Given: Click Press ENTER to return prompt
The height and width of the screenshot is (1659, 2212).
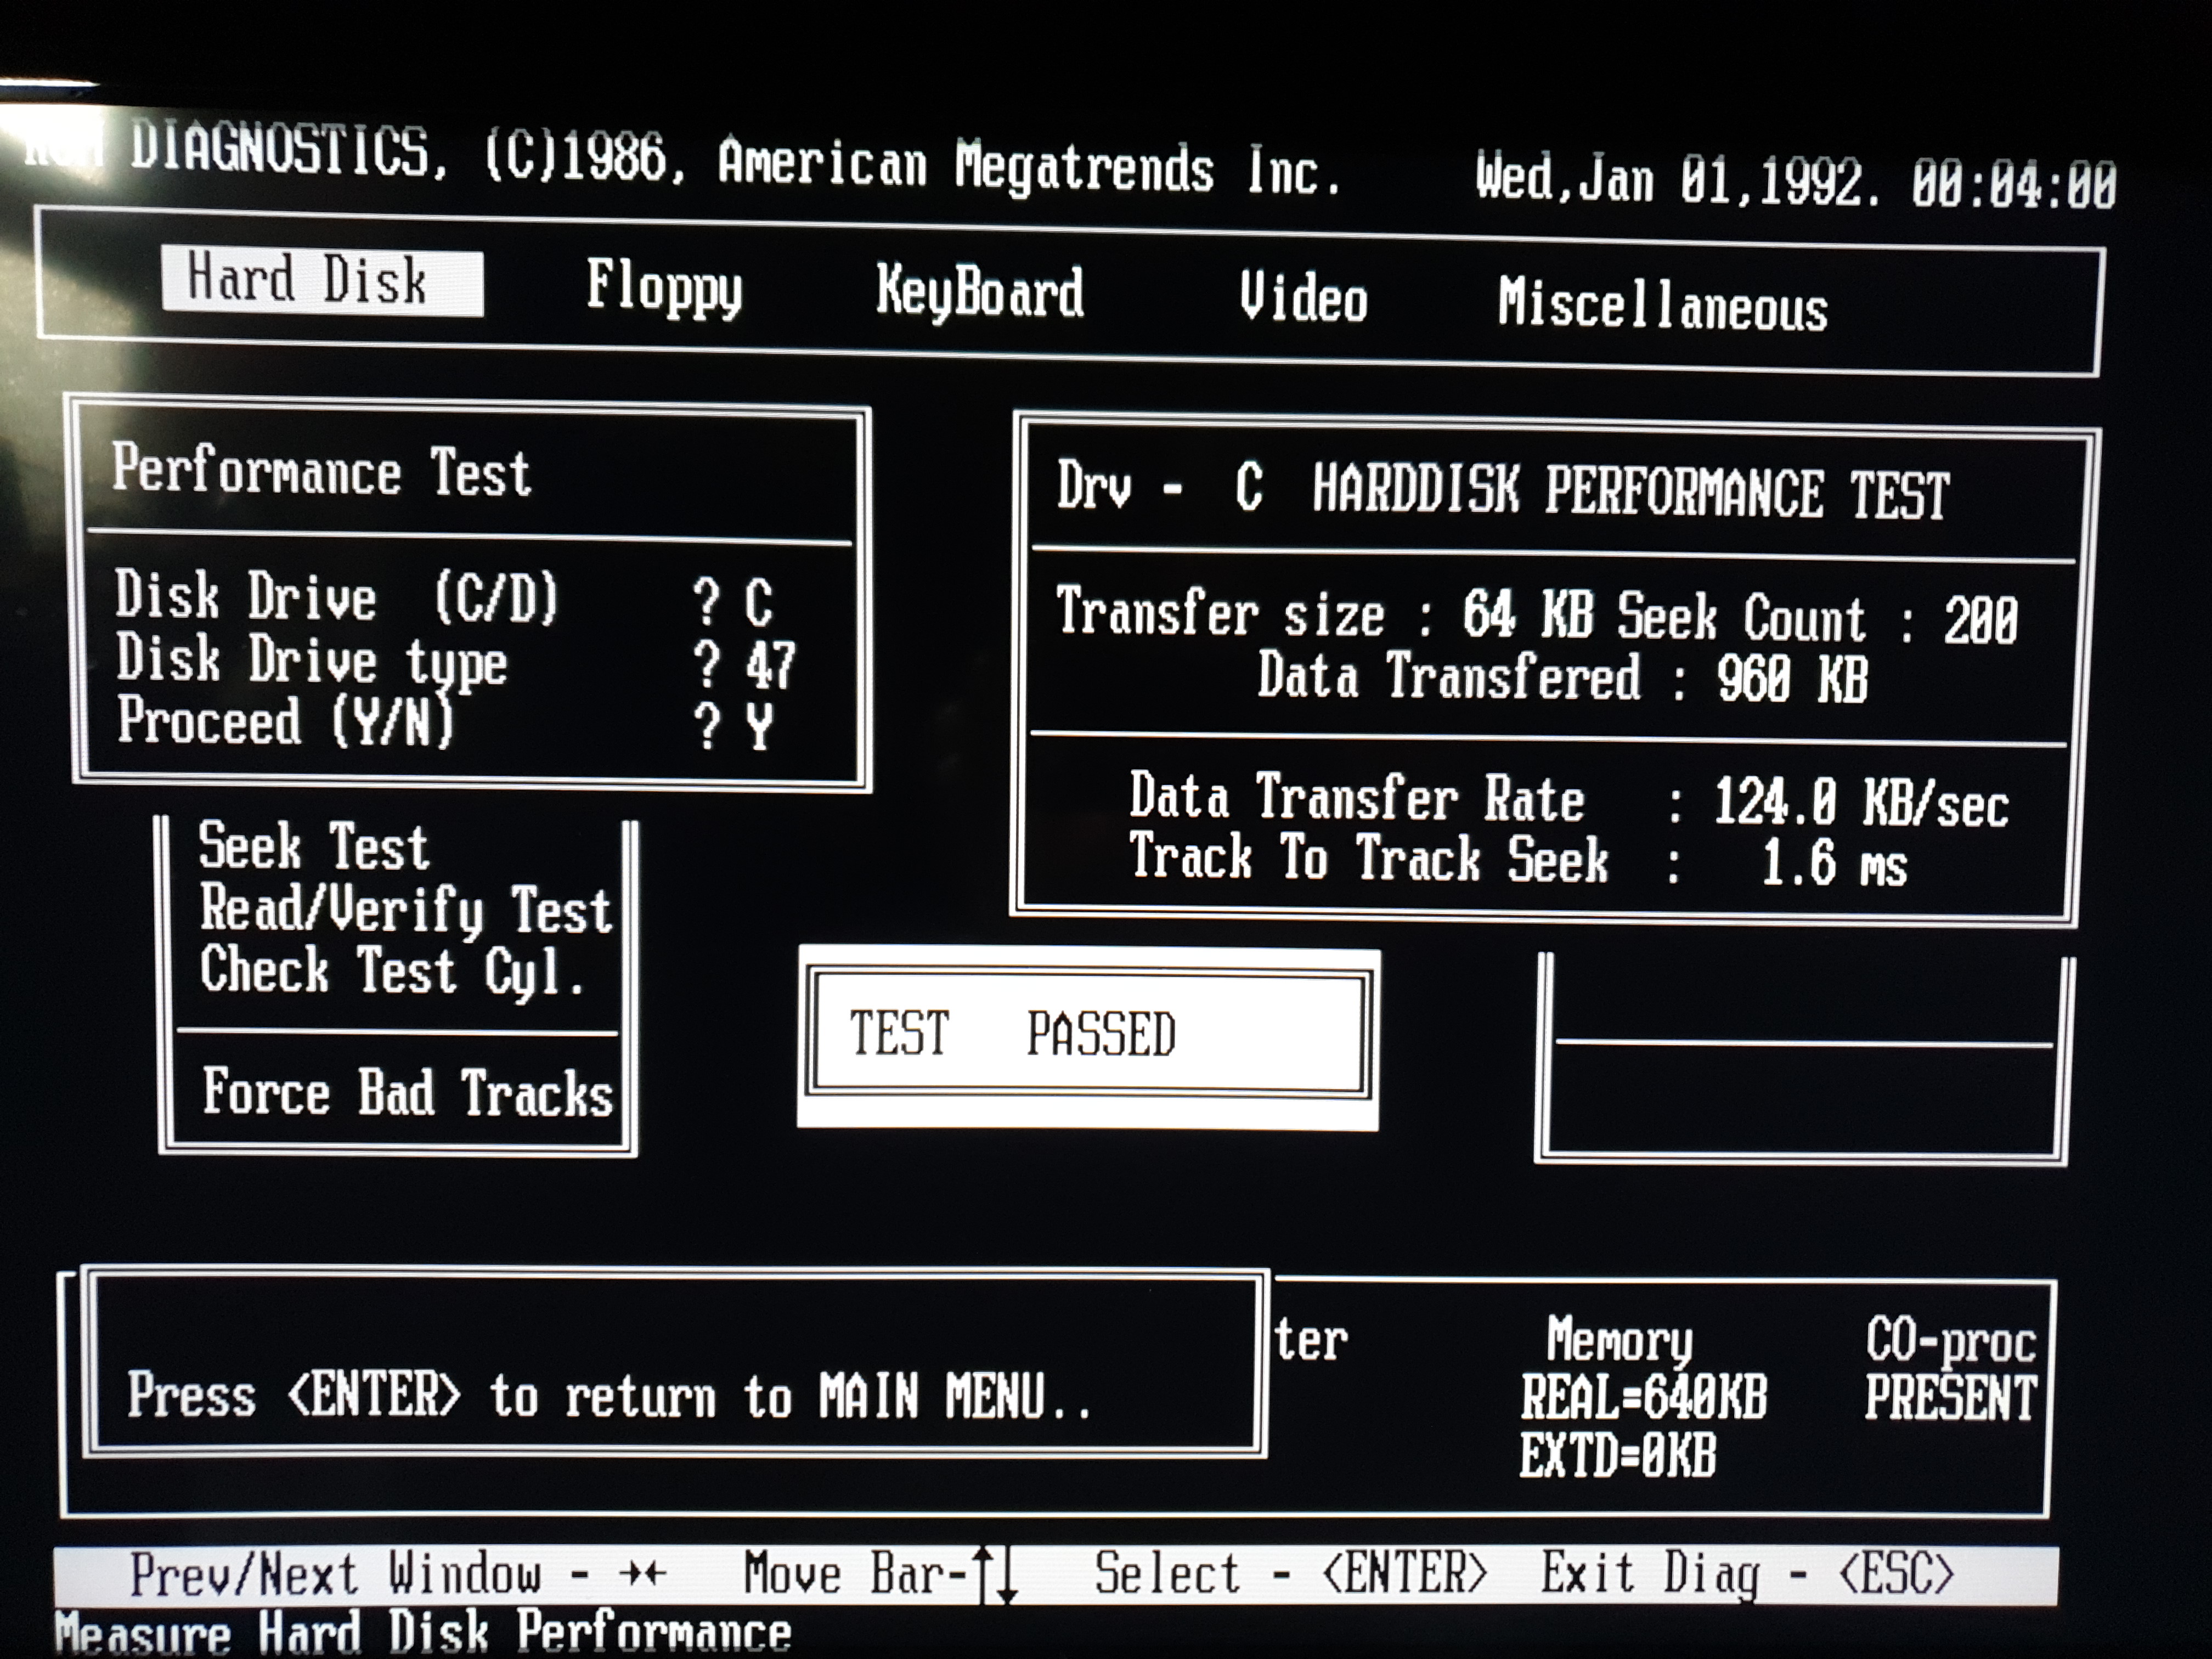Looking at the screenshot, I should [608, 1396].
